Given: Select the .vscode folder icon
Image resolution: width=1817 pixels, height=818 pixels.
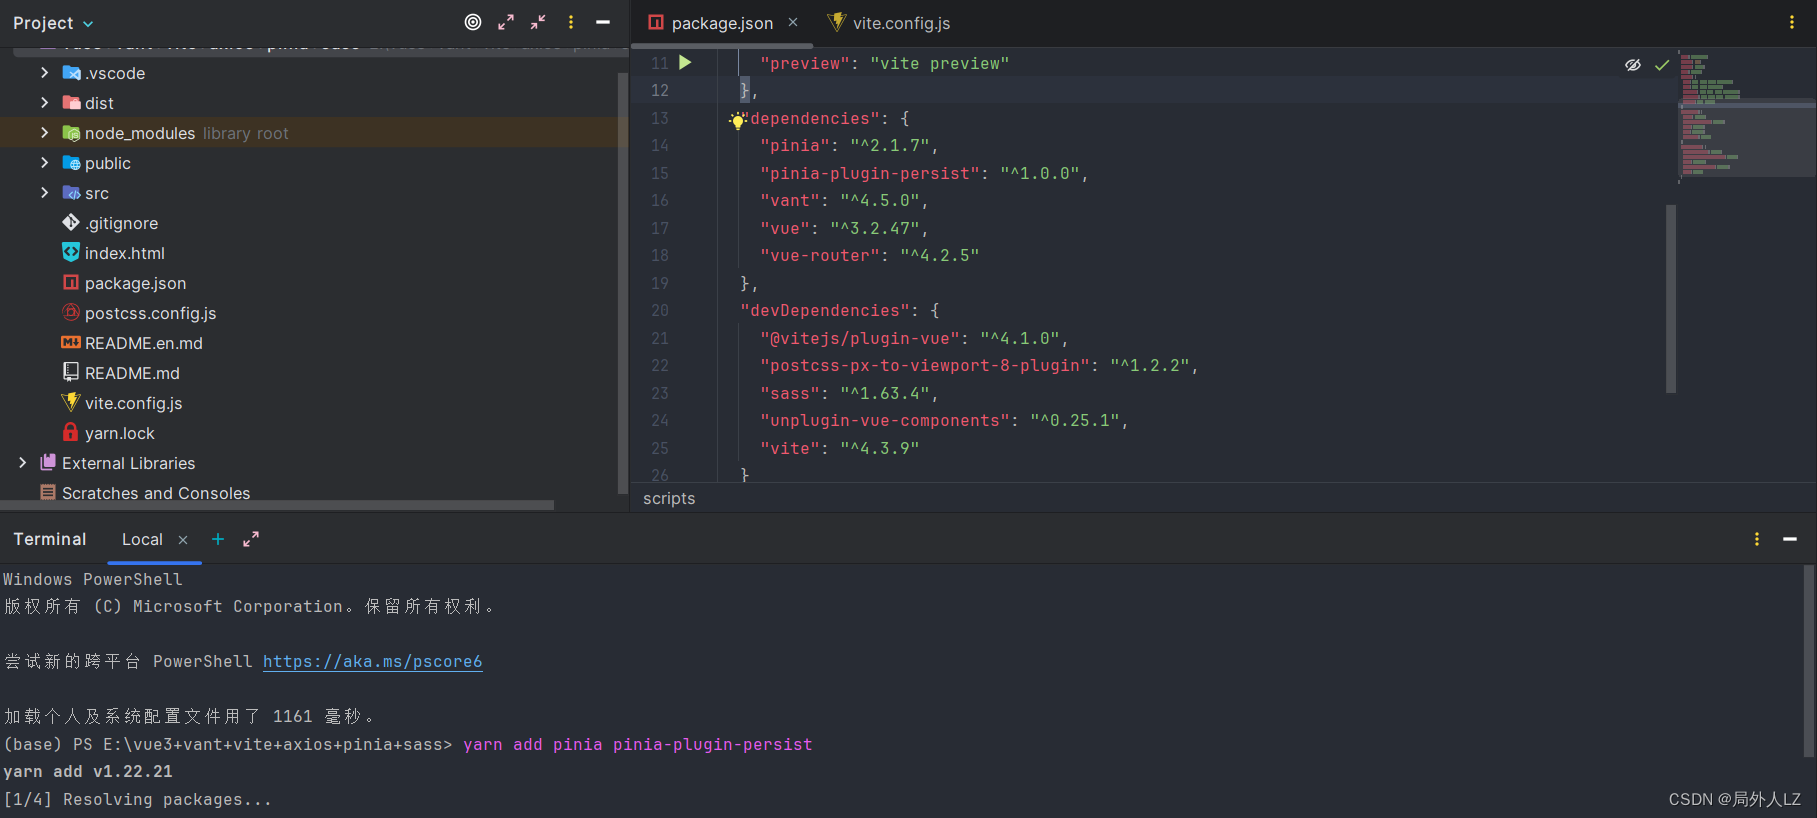Looking at the screenshot, I should tap(71, 73).
